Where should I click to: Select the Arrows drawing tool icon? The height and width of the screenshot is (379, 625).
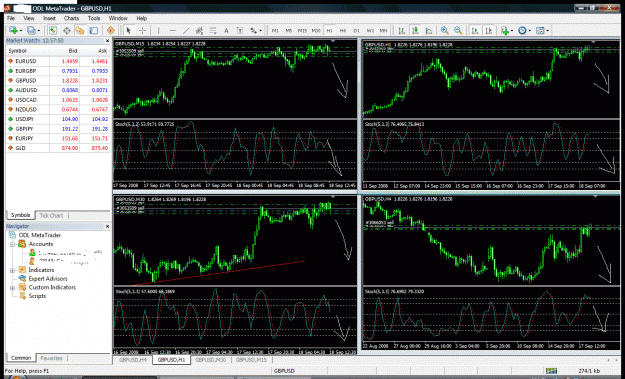pyautogui.click(x=254, y=30)
